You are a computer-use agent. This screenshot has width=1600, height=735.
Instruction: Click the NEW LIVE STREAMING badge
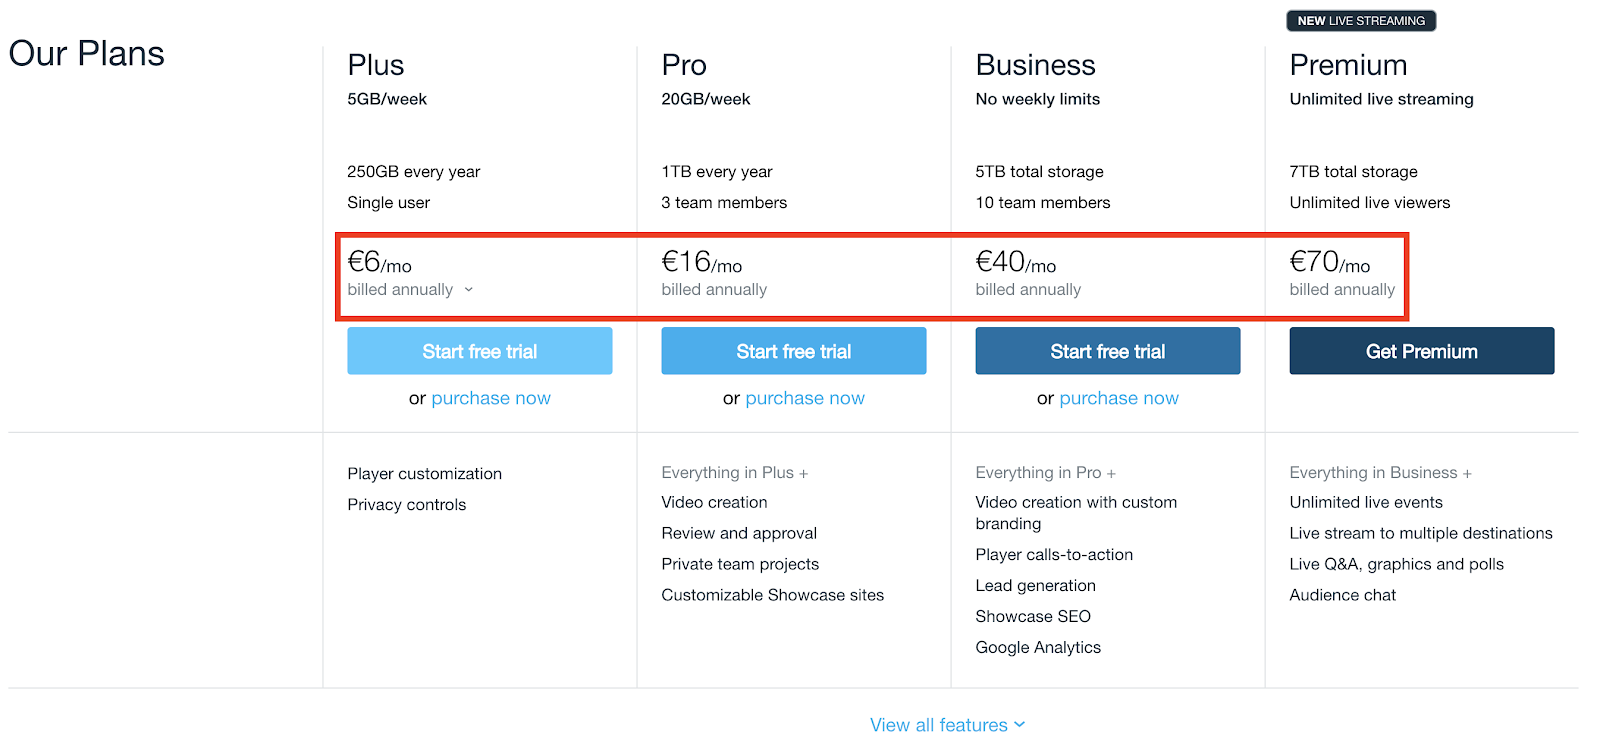tap(1361, 21)
